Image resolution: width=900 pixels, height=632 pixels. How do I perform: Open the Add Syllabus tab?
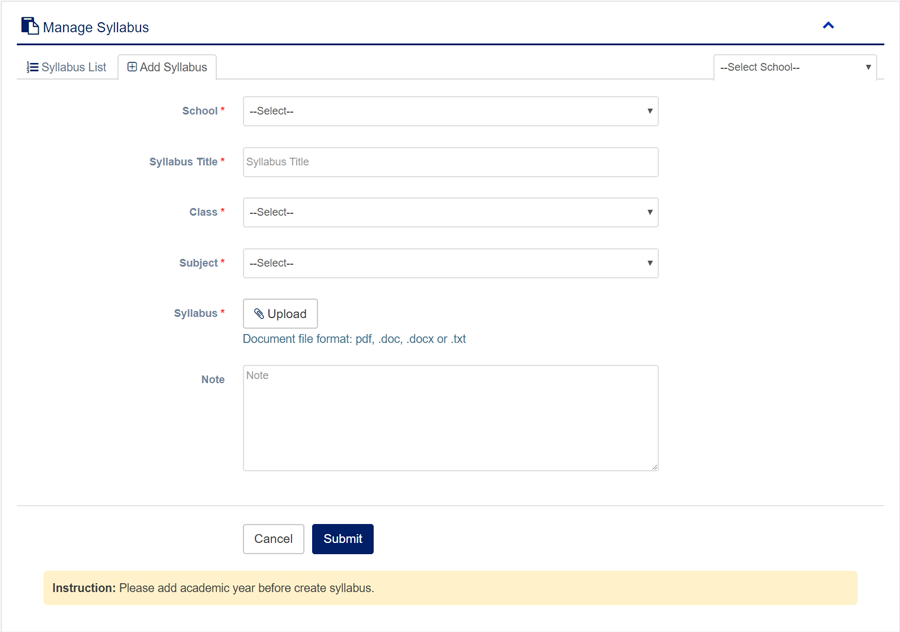click(x=167, y=67)
